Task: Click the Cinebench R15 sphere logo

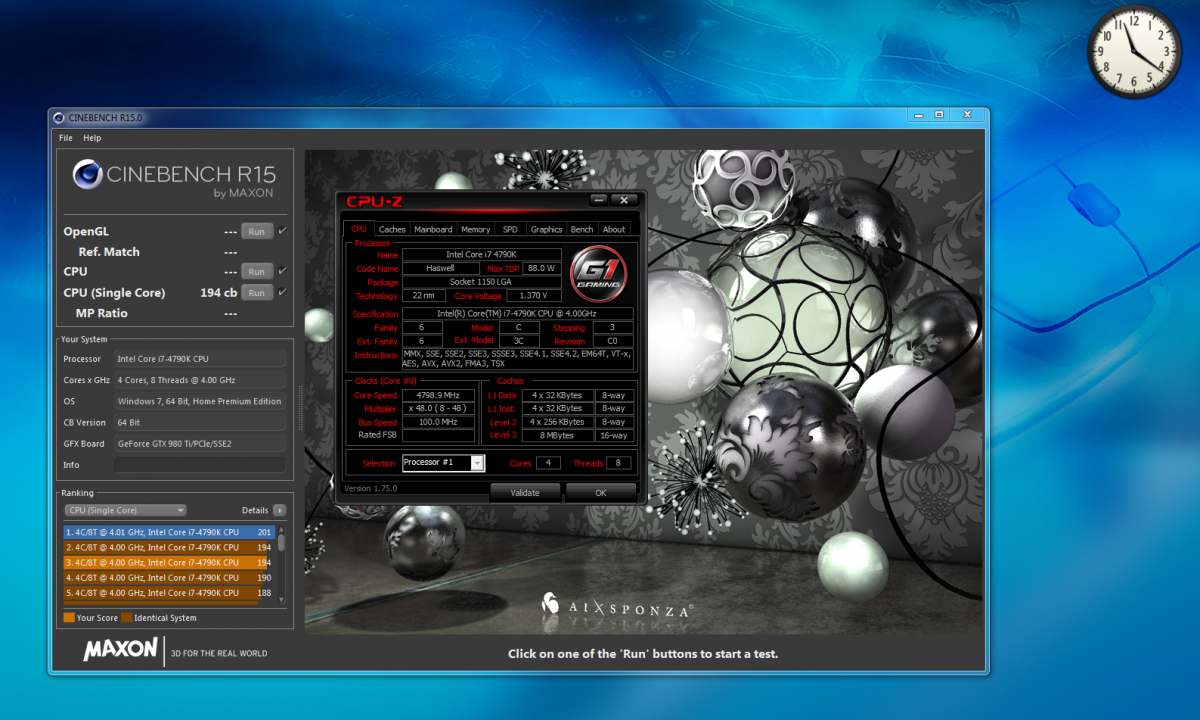Action: point(88,175)
